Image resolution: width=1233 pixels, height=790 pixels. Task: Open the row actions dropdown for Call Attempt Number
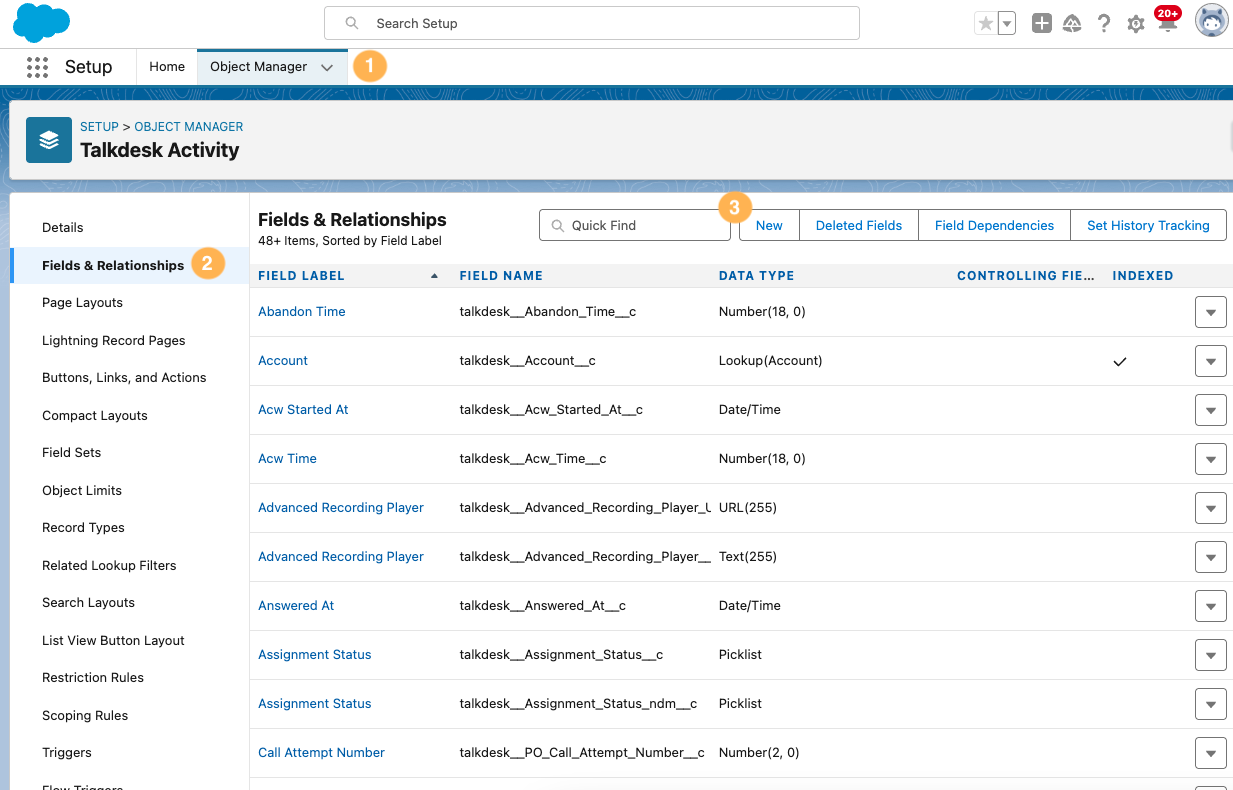[x=1211, y=753]
